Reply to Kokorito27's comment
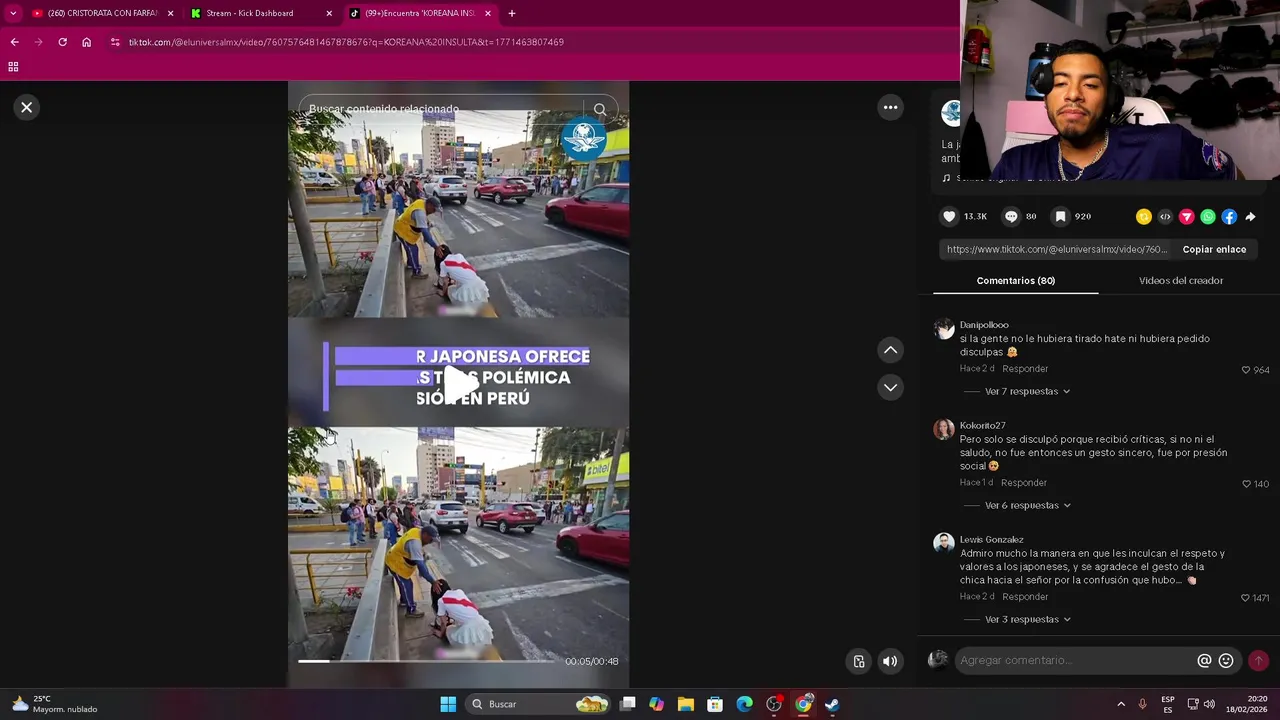This screenshot has width=1280, height=720. pos(1024,483)
